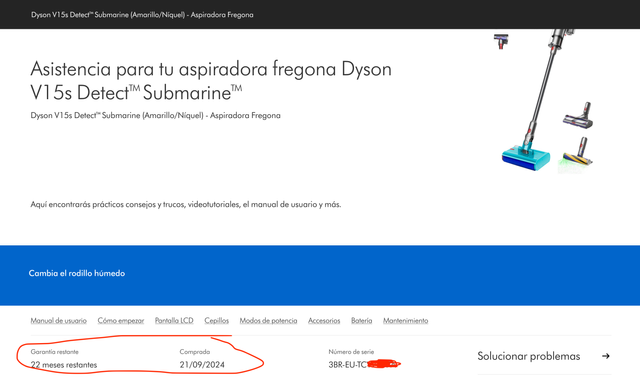
Task: Click the green laser fluffy head image
Action: (x=576, y=155)
